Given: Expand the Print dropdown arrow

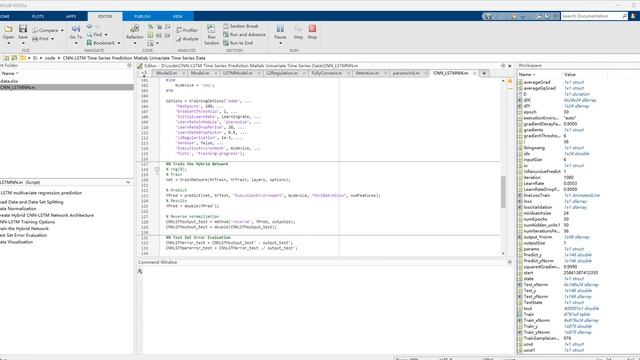Looking at the screenshot, I should [52, 39].
